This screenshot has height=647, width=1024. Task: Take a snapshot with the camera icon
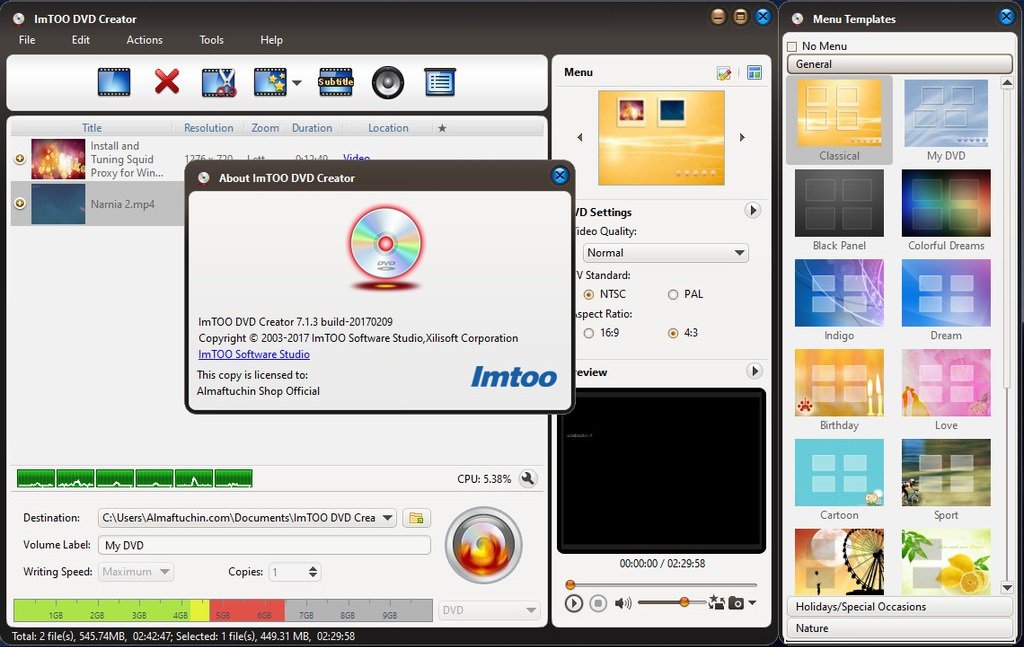click(x=736, y=603)
